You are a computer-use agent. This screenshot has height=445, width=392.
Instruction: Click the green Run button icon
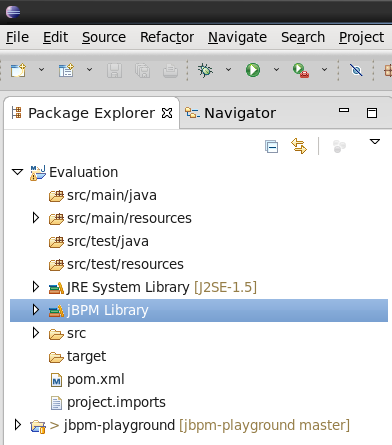253,70
